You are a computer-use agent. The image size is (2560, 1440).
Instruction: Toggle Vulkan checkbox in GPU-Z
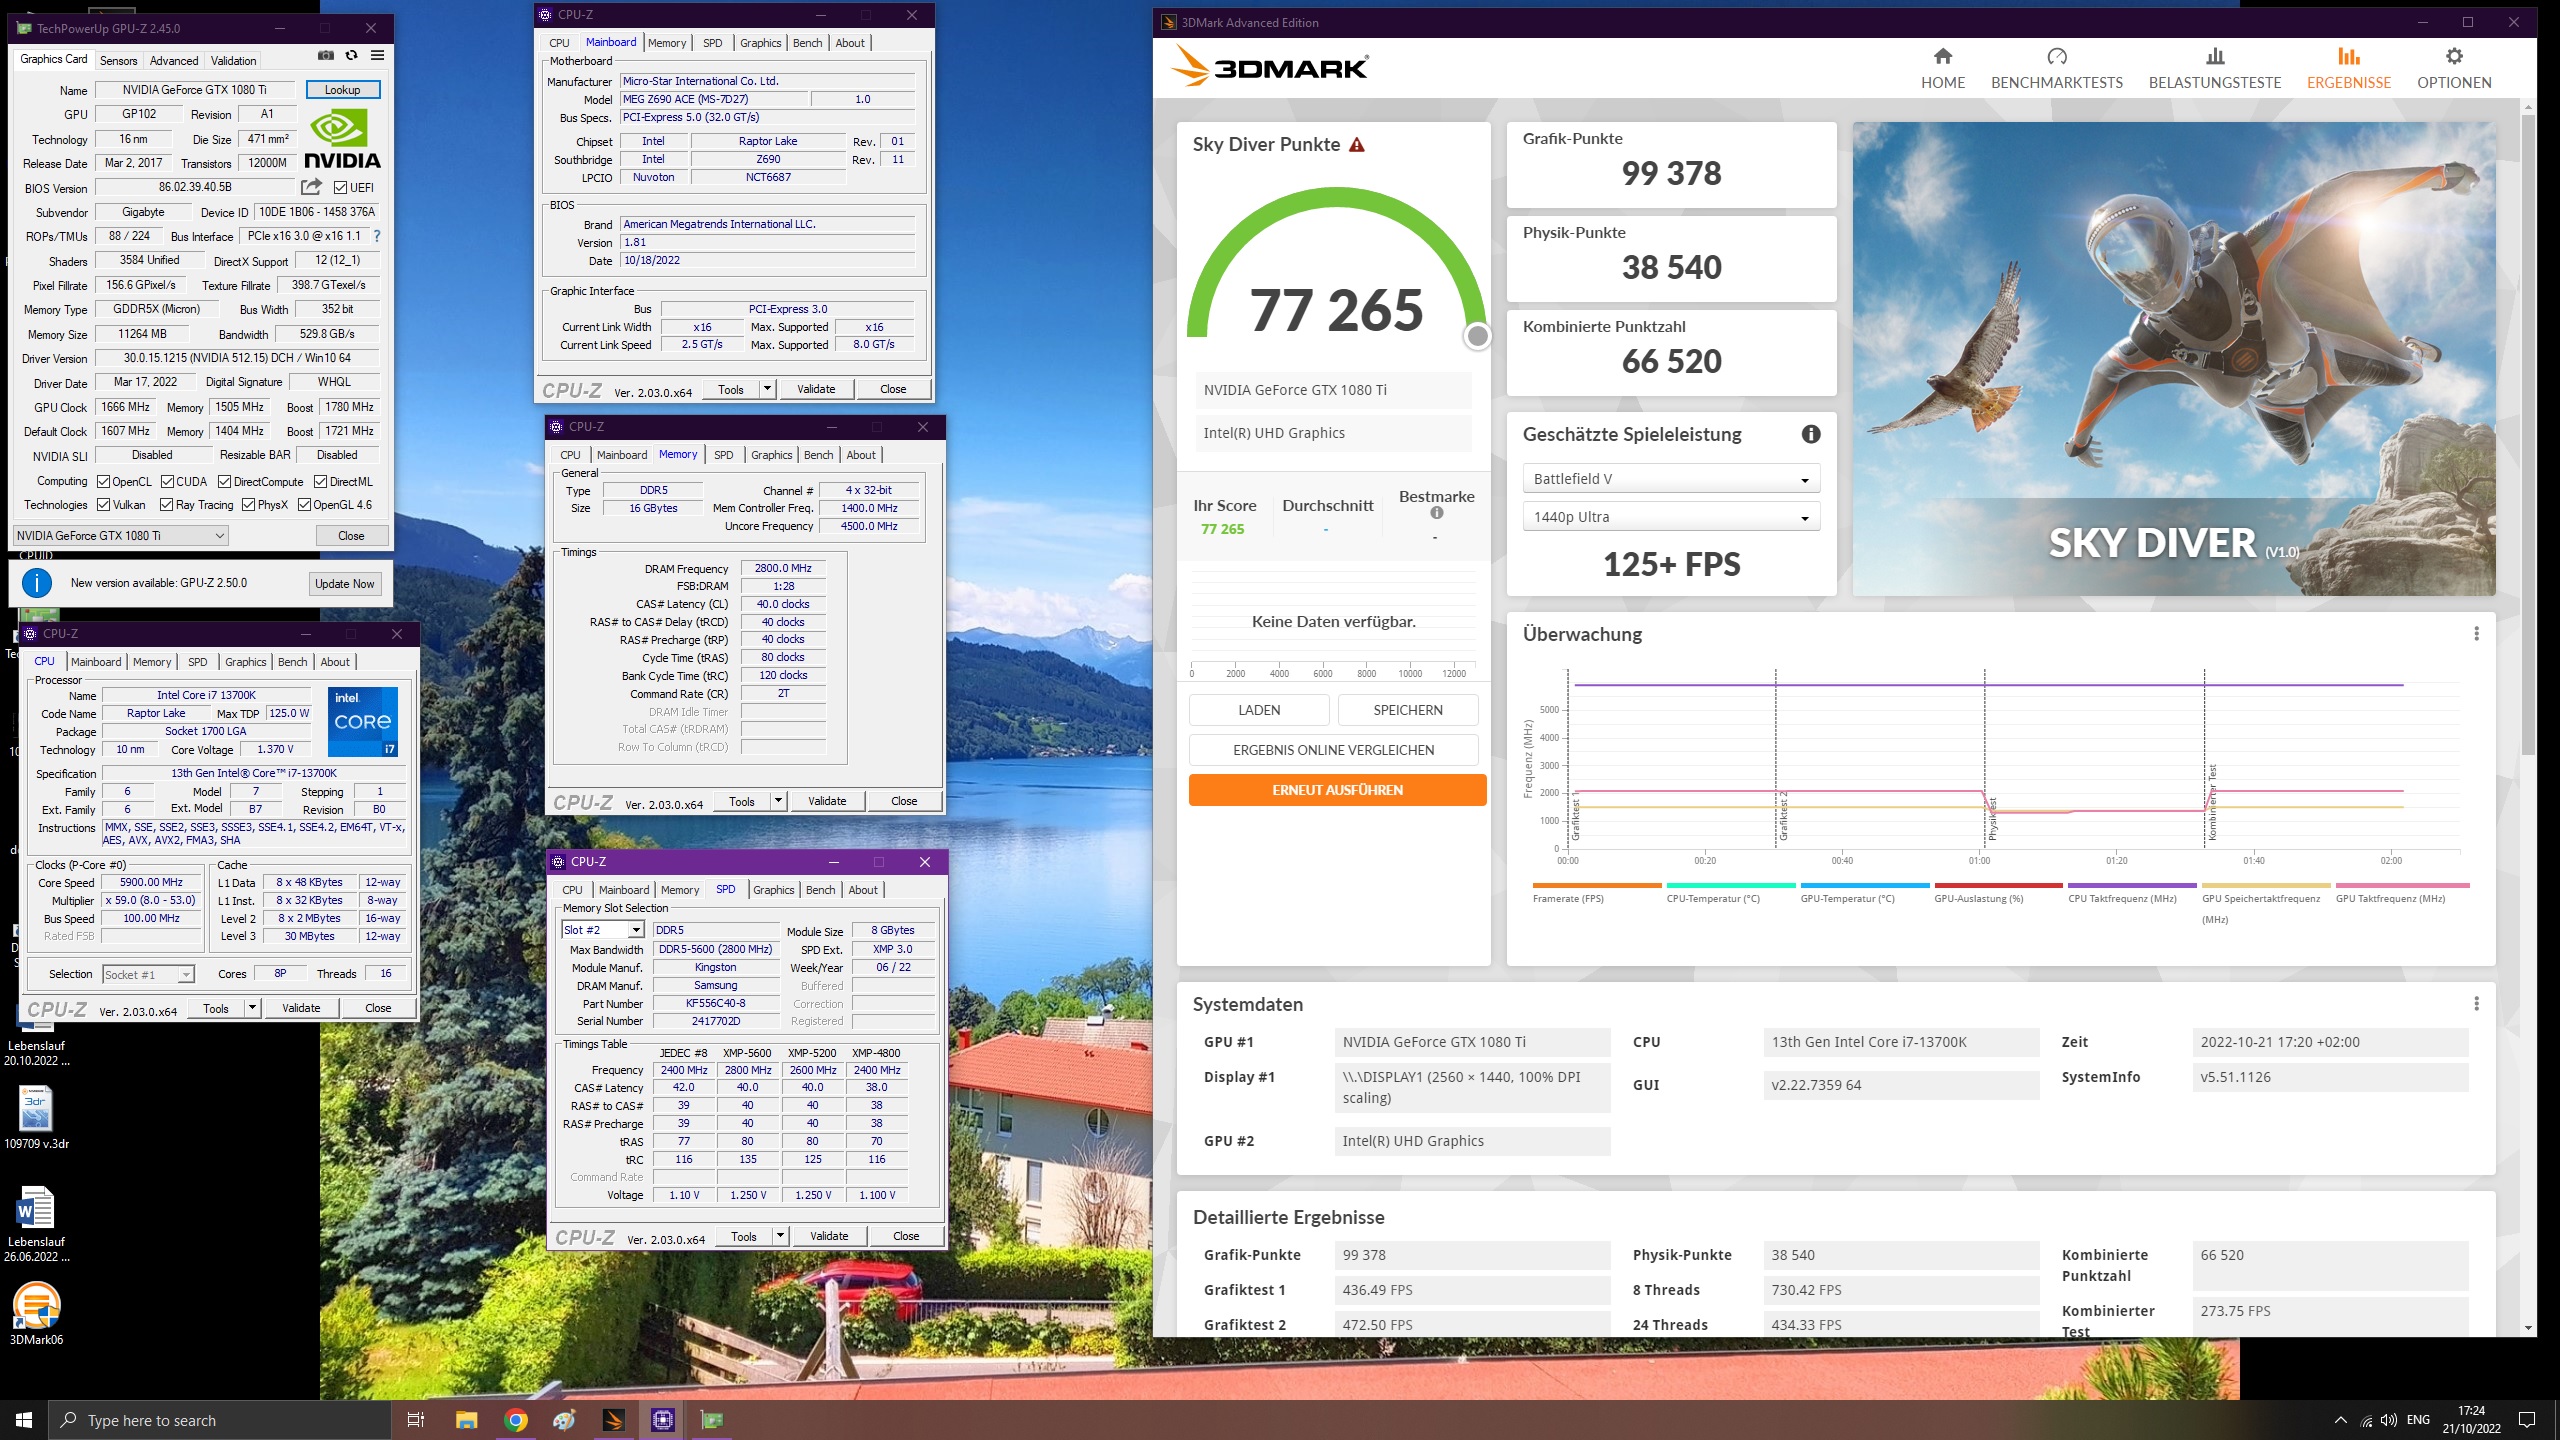103,505
